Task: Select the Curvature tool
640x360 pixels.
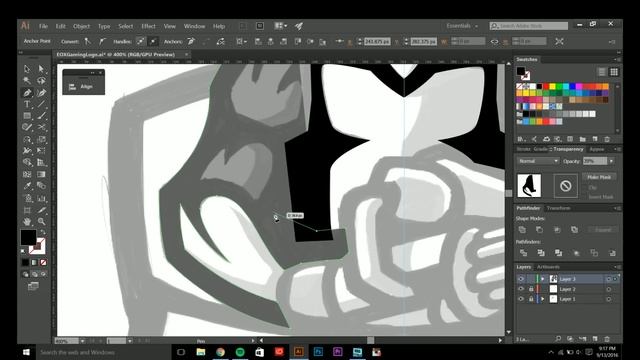Action: [x=41, y=93]
